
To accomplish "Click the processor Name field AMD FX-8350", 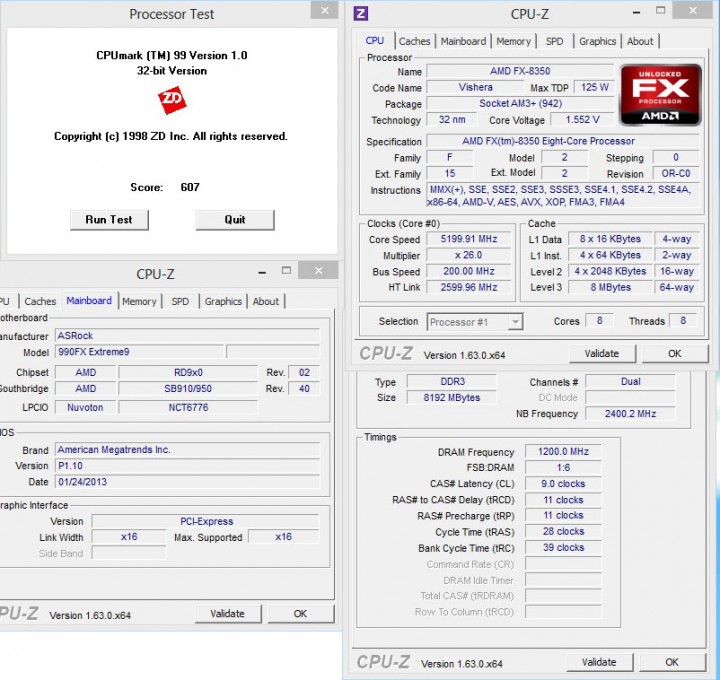I will [x=520, y=71].
